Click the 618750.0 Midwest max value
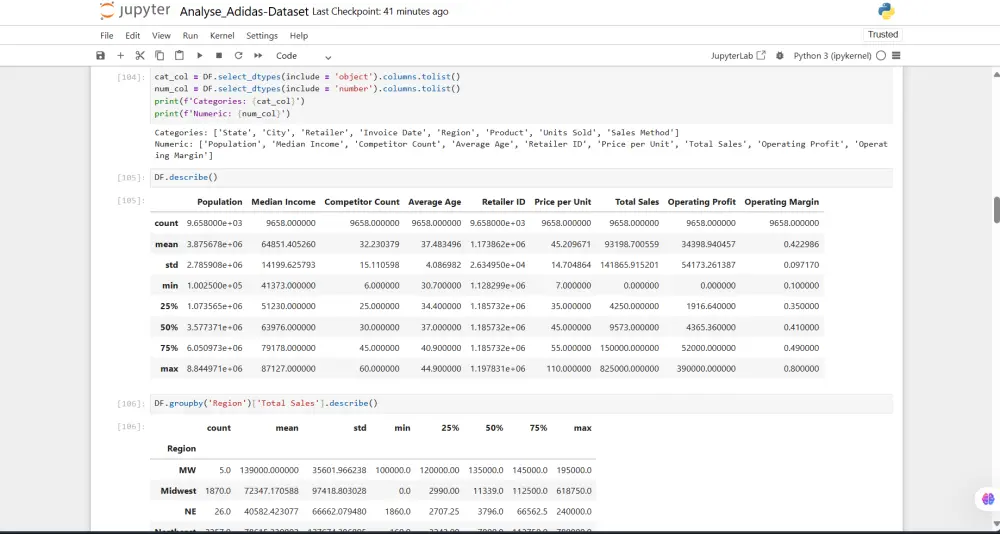1000x534 pixels. coord(573,491)
